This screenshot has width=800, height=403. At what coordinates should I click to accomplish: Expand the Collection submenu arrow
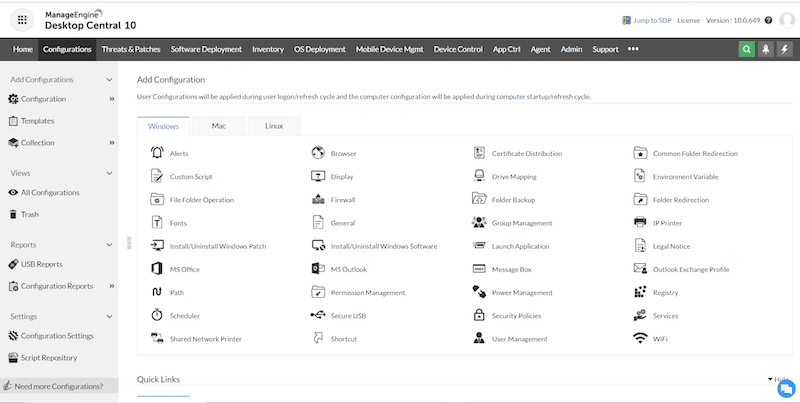(x=111, y=143)
